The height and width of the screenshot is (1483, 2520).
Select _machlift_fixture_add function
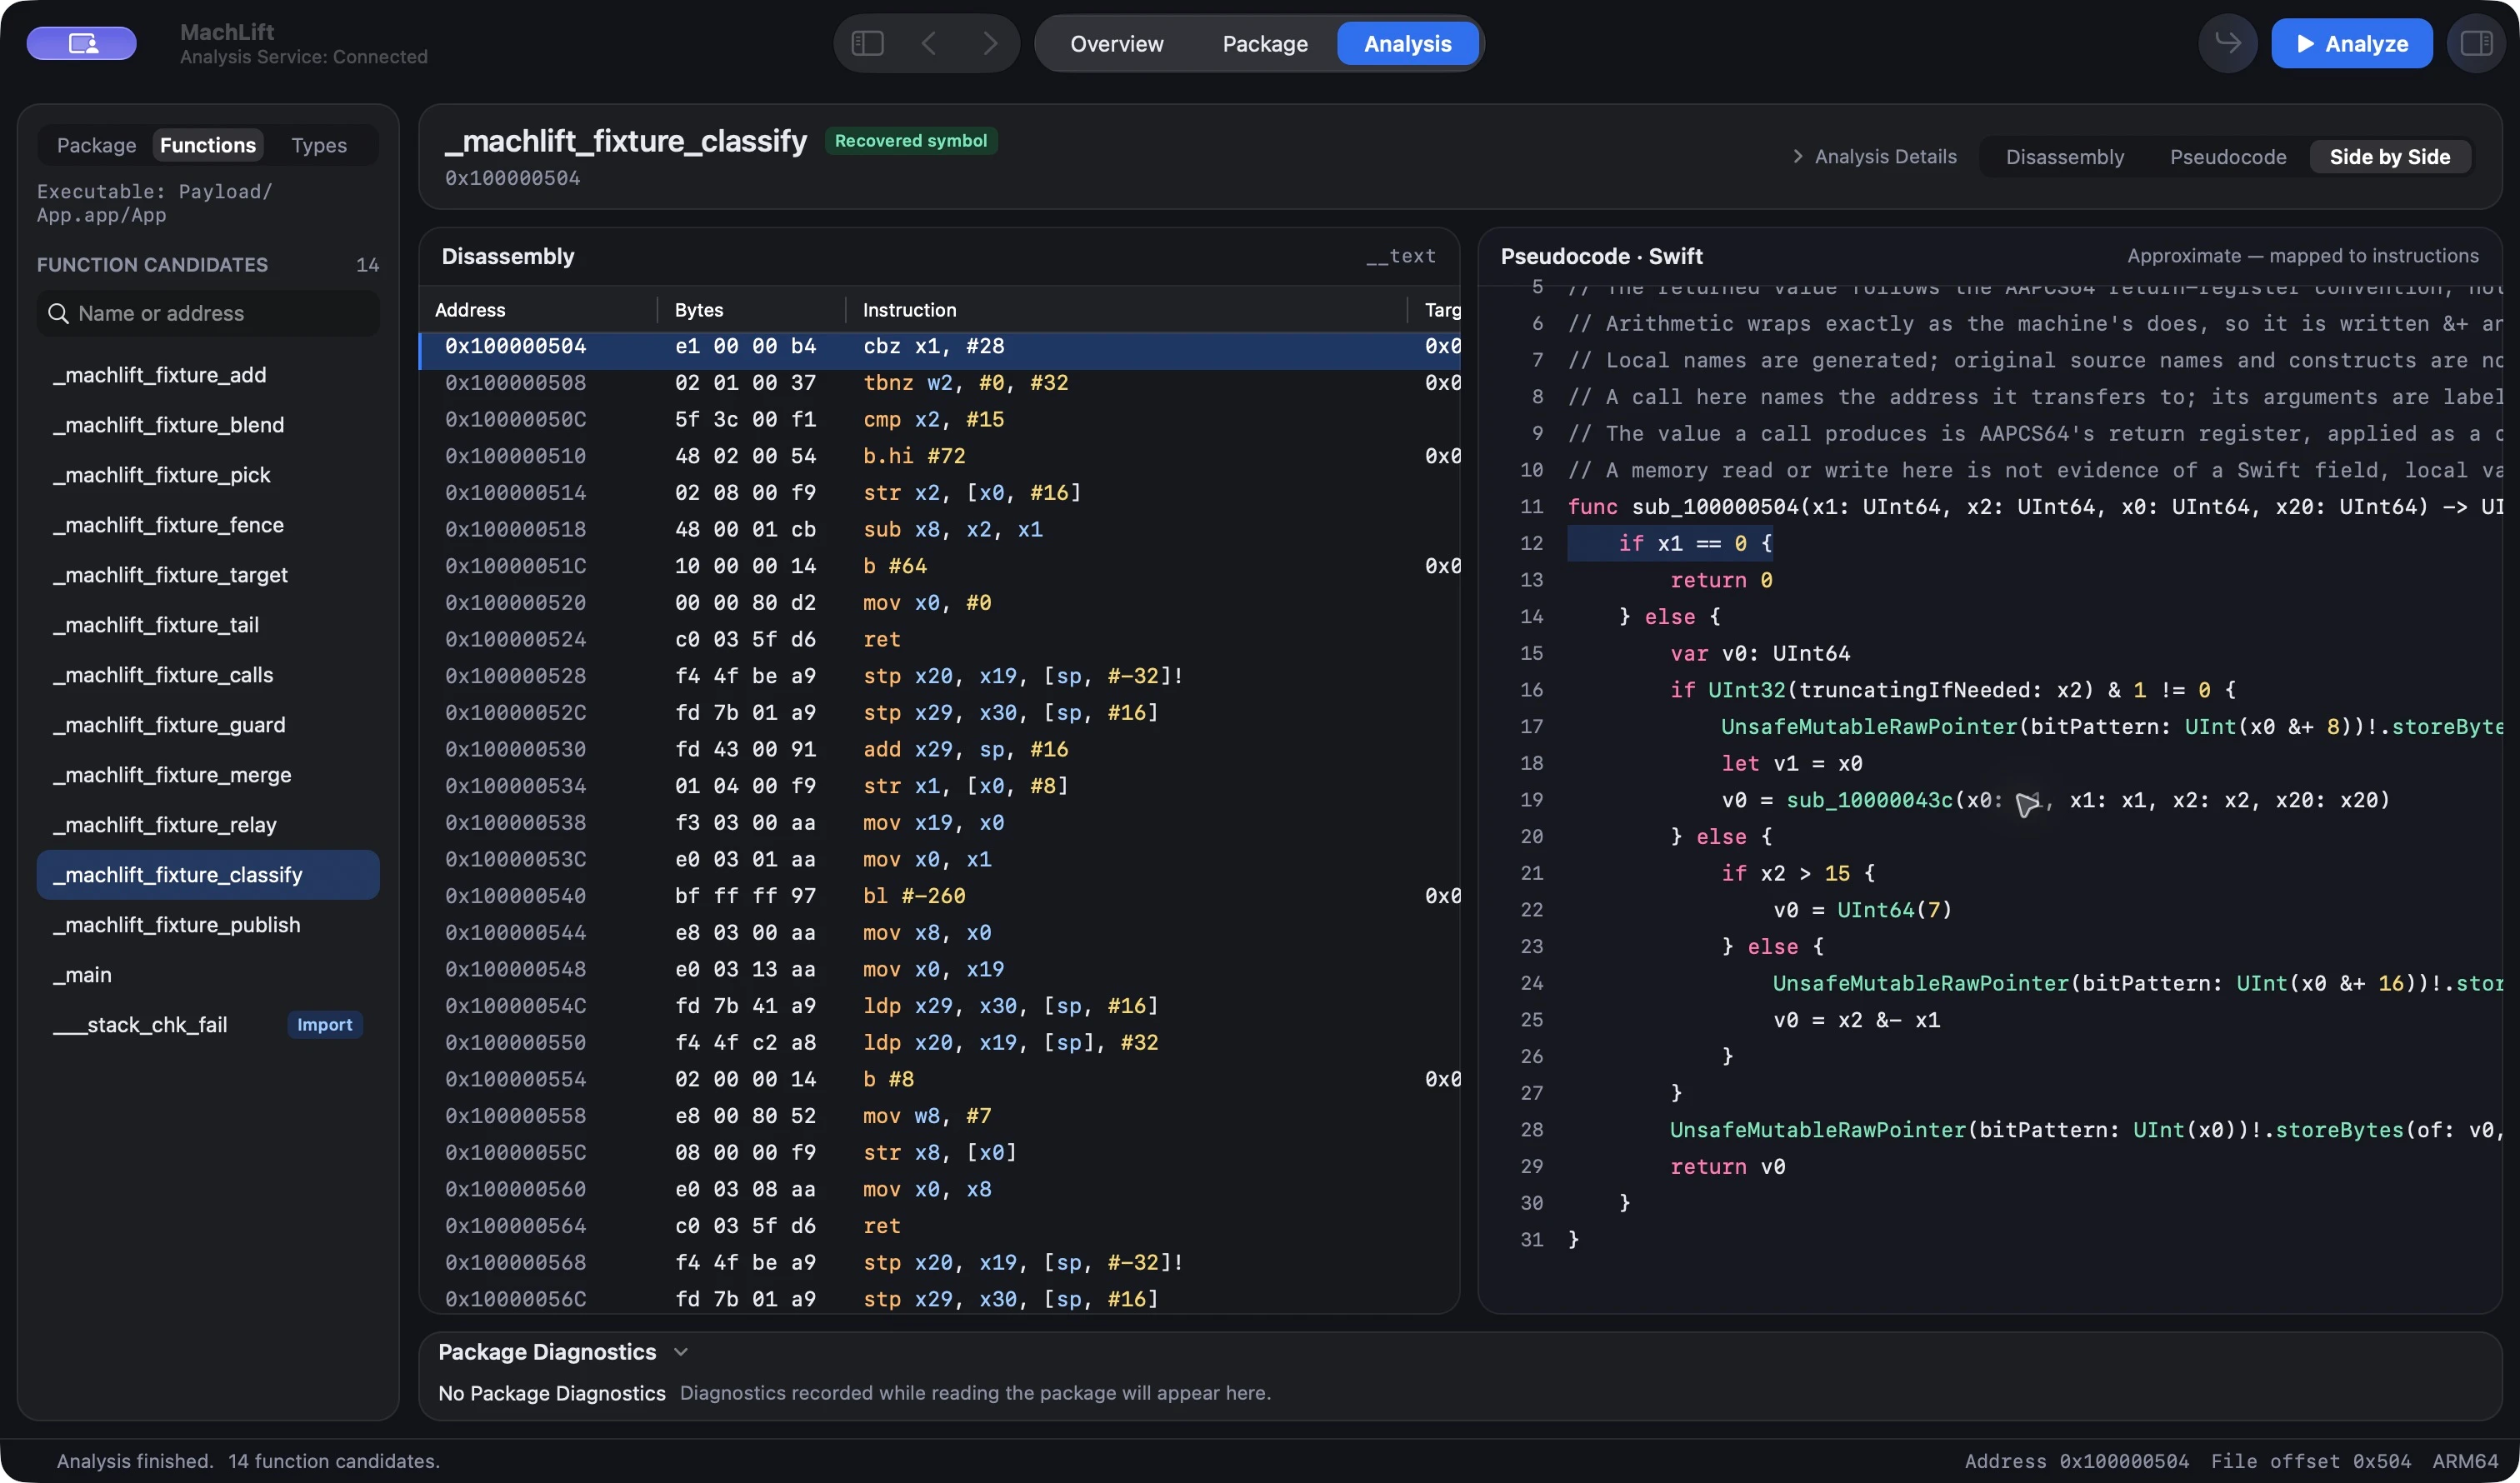pos(208,375)
